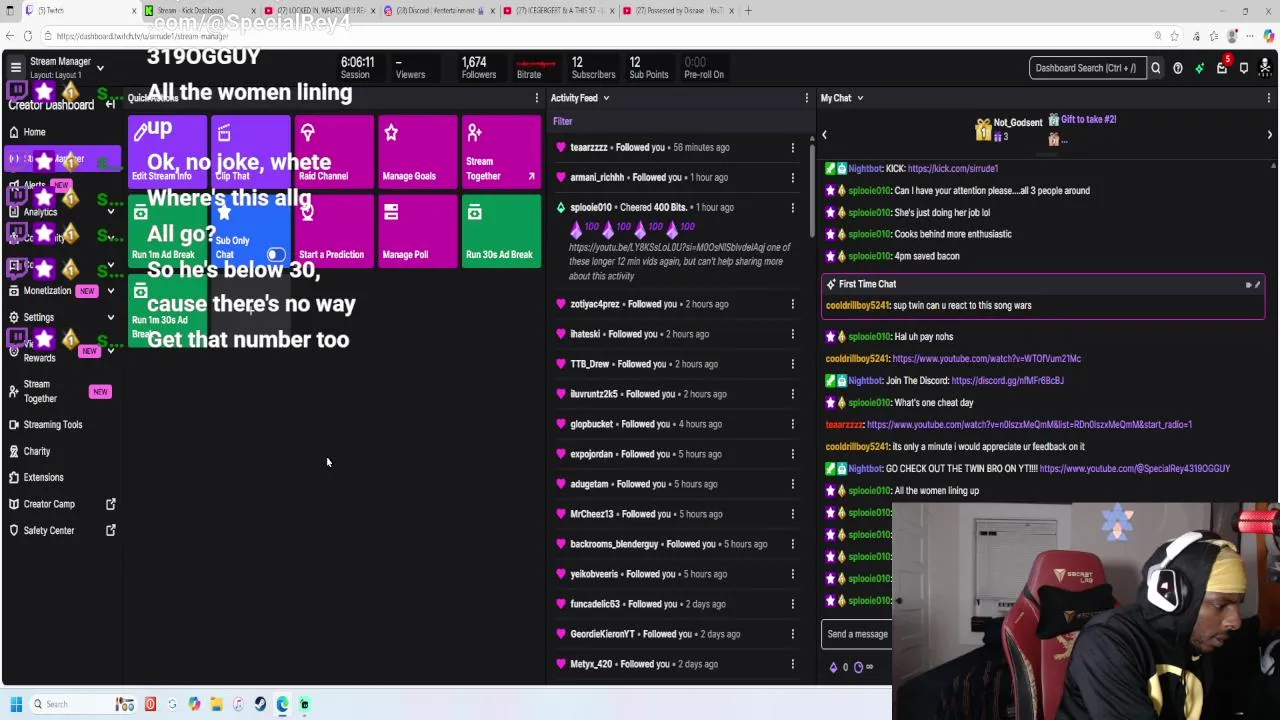1280x720 pixels.
Task: Click the Raid Channel quick action tile
Action: click(x=334, y=152)
